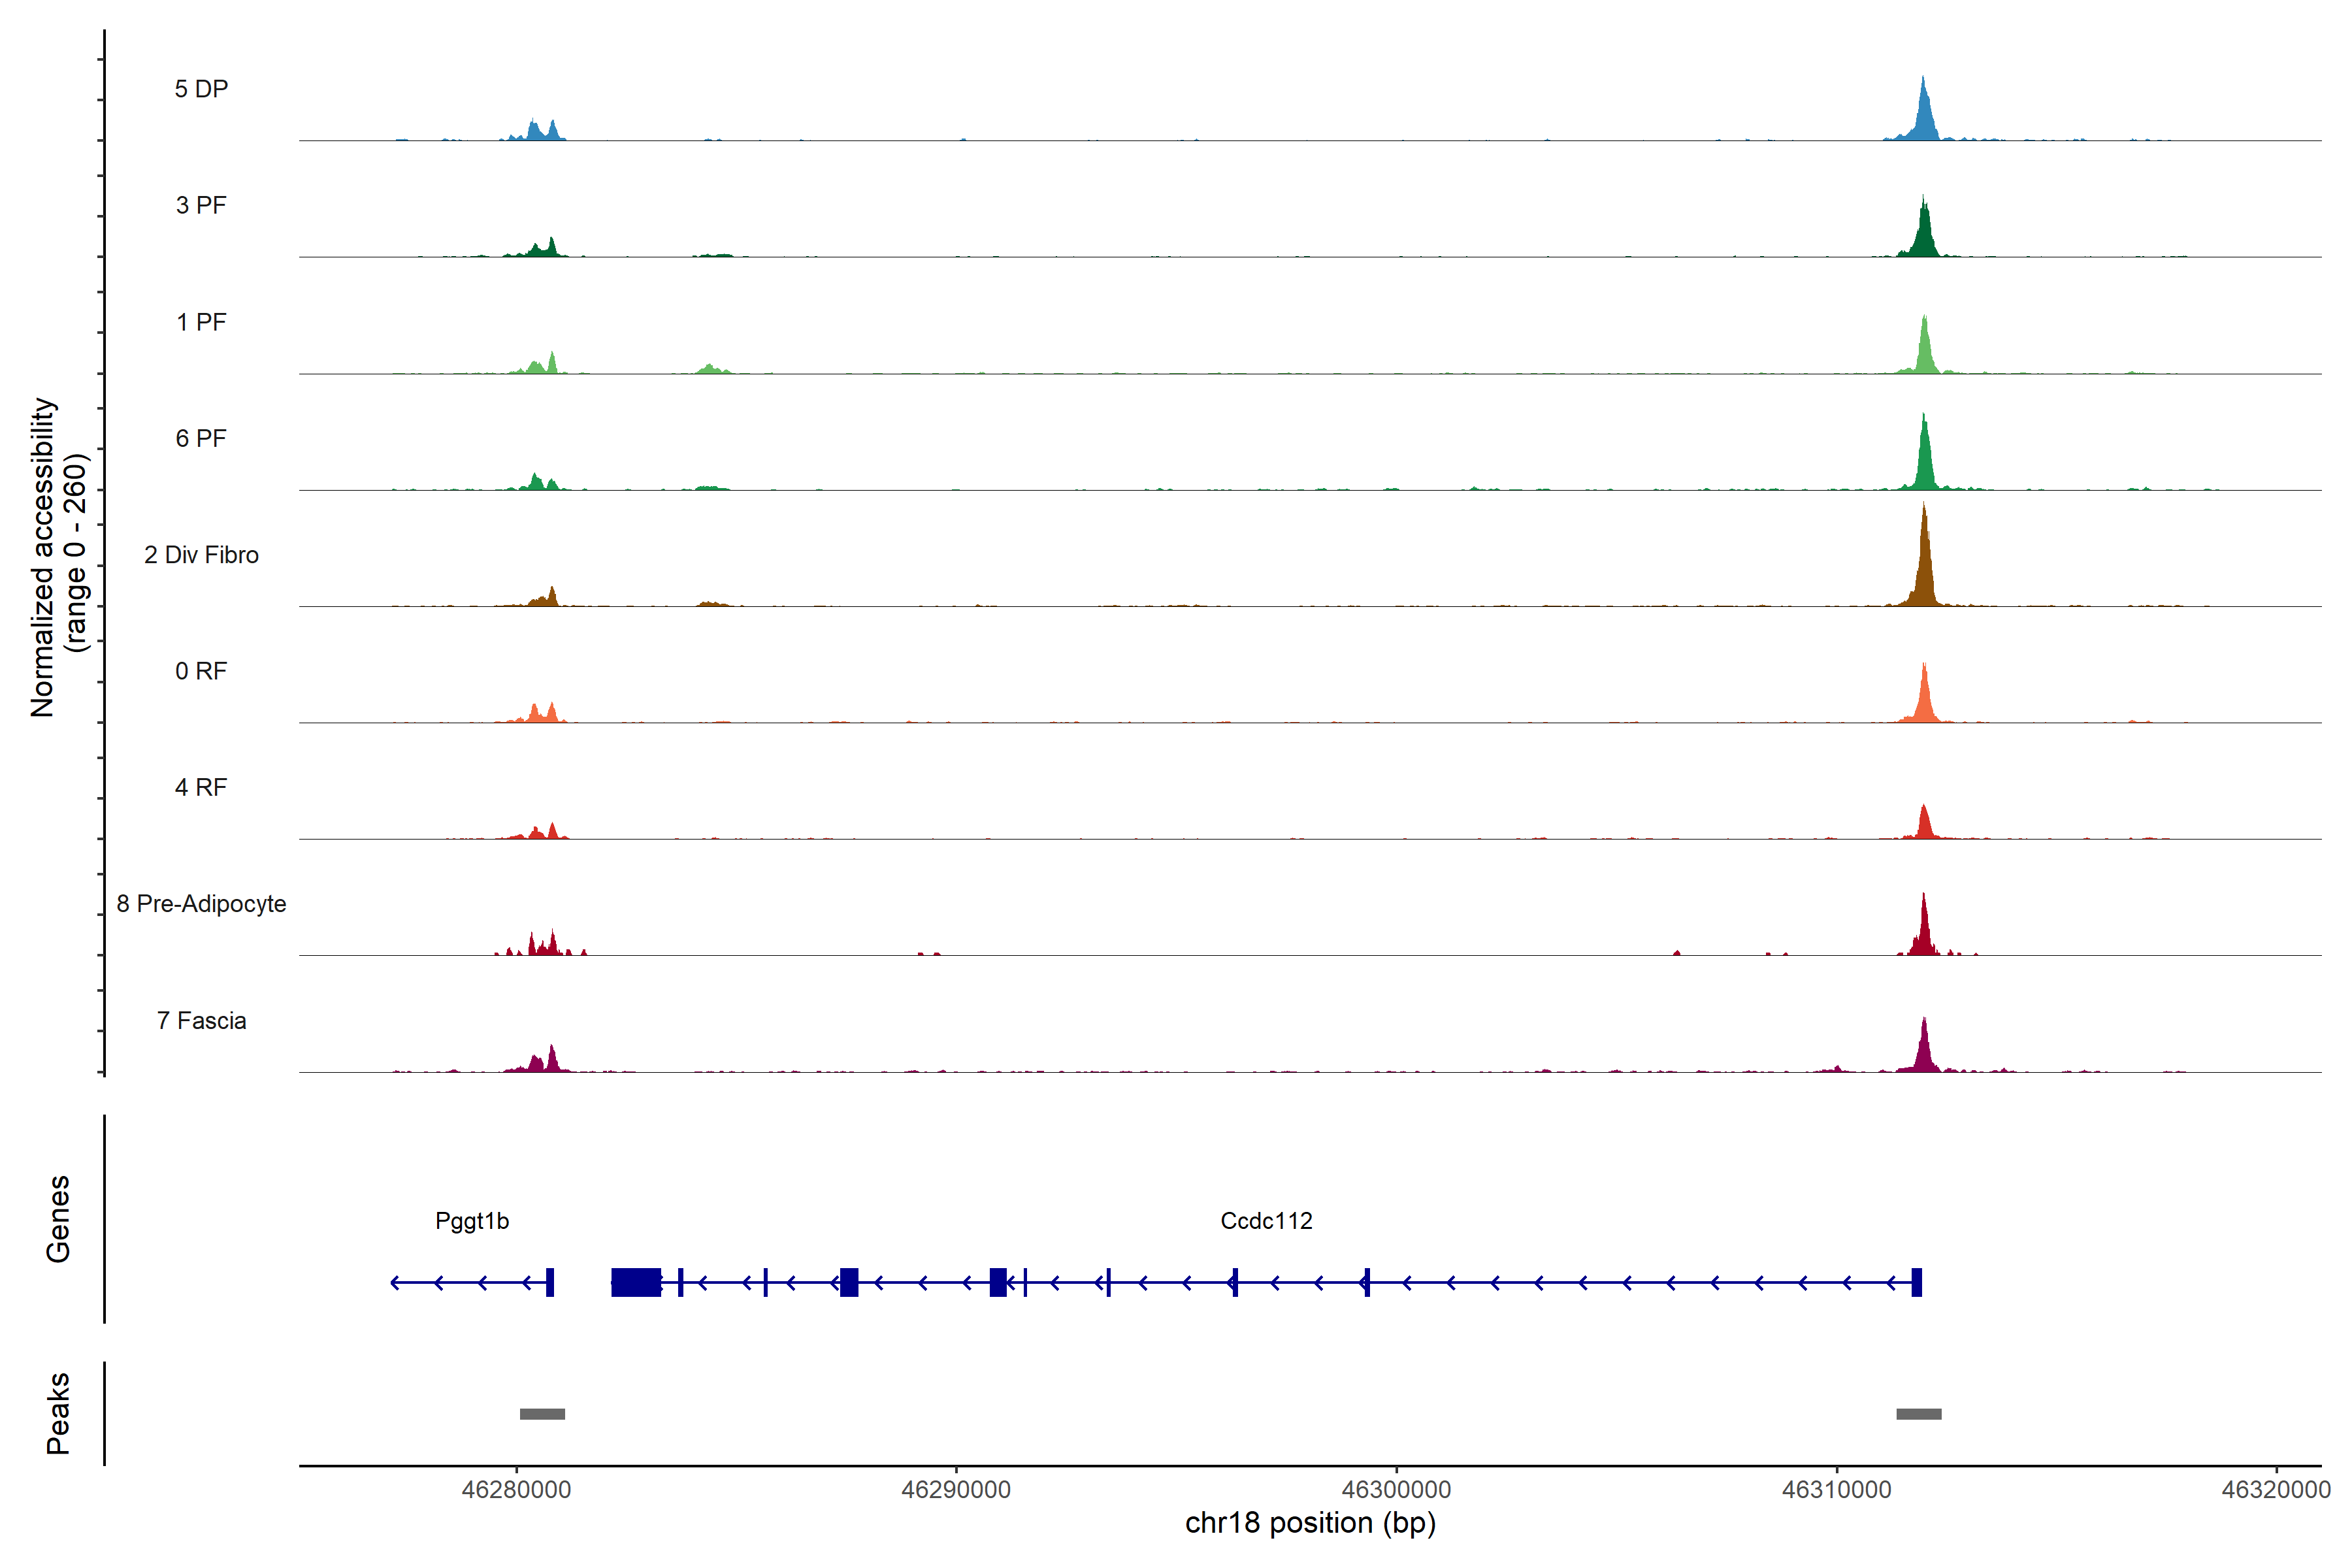Click the 46290000 axis tick label
The image size is (2352, 1568).
click(x=956, y=1490)
